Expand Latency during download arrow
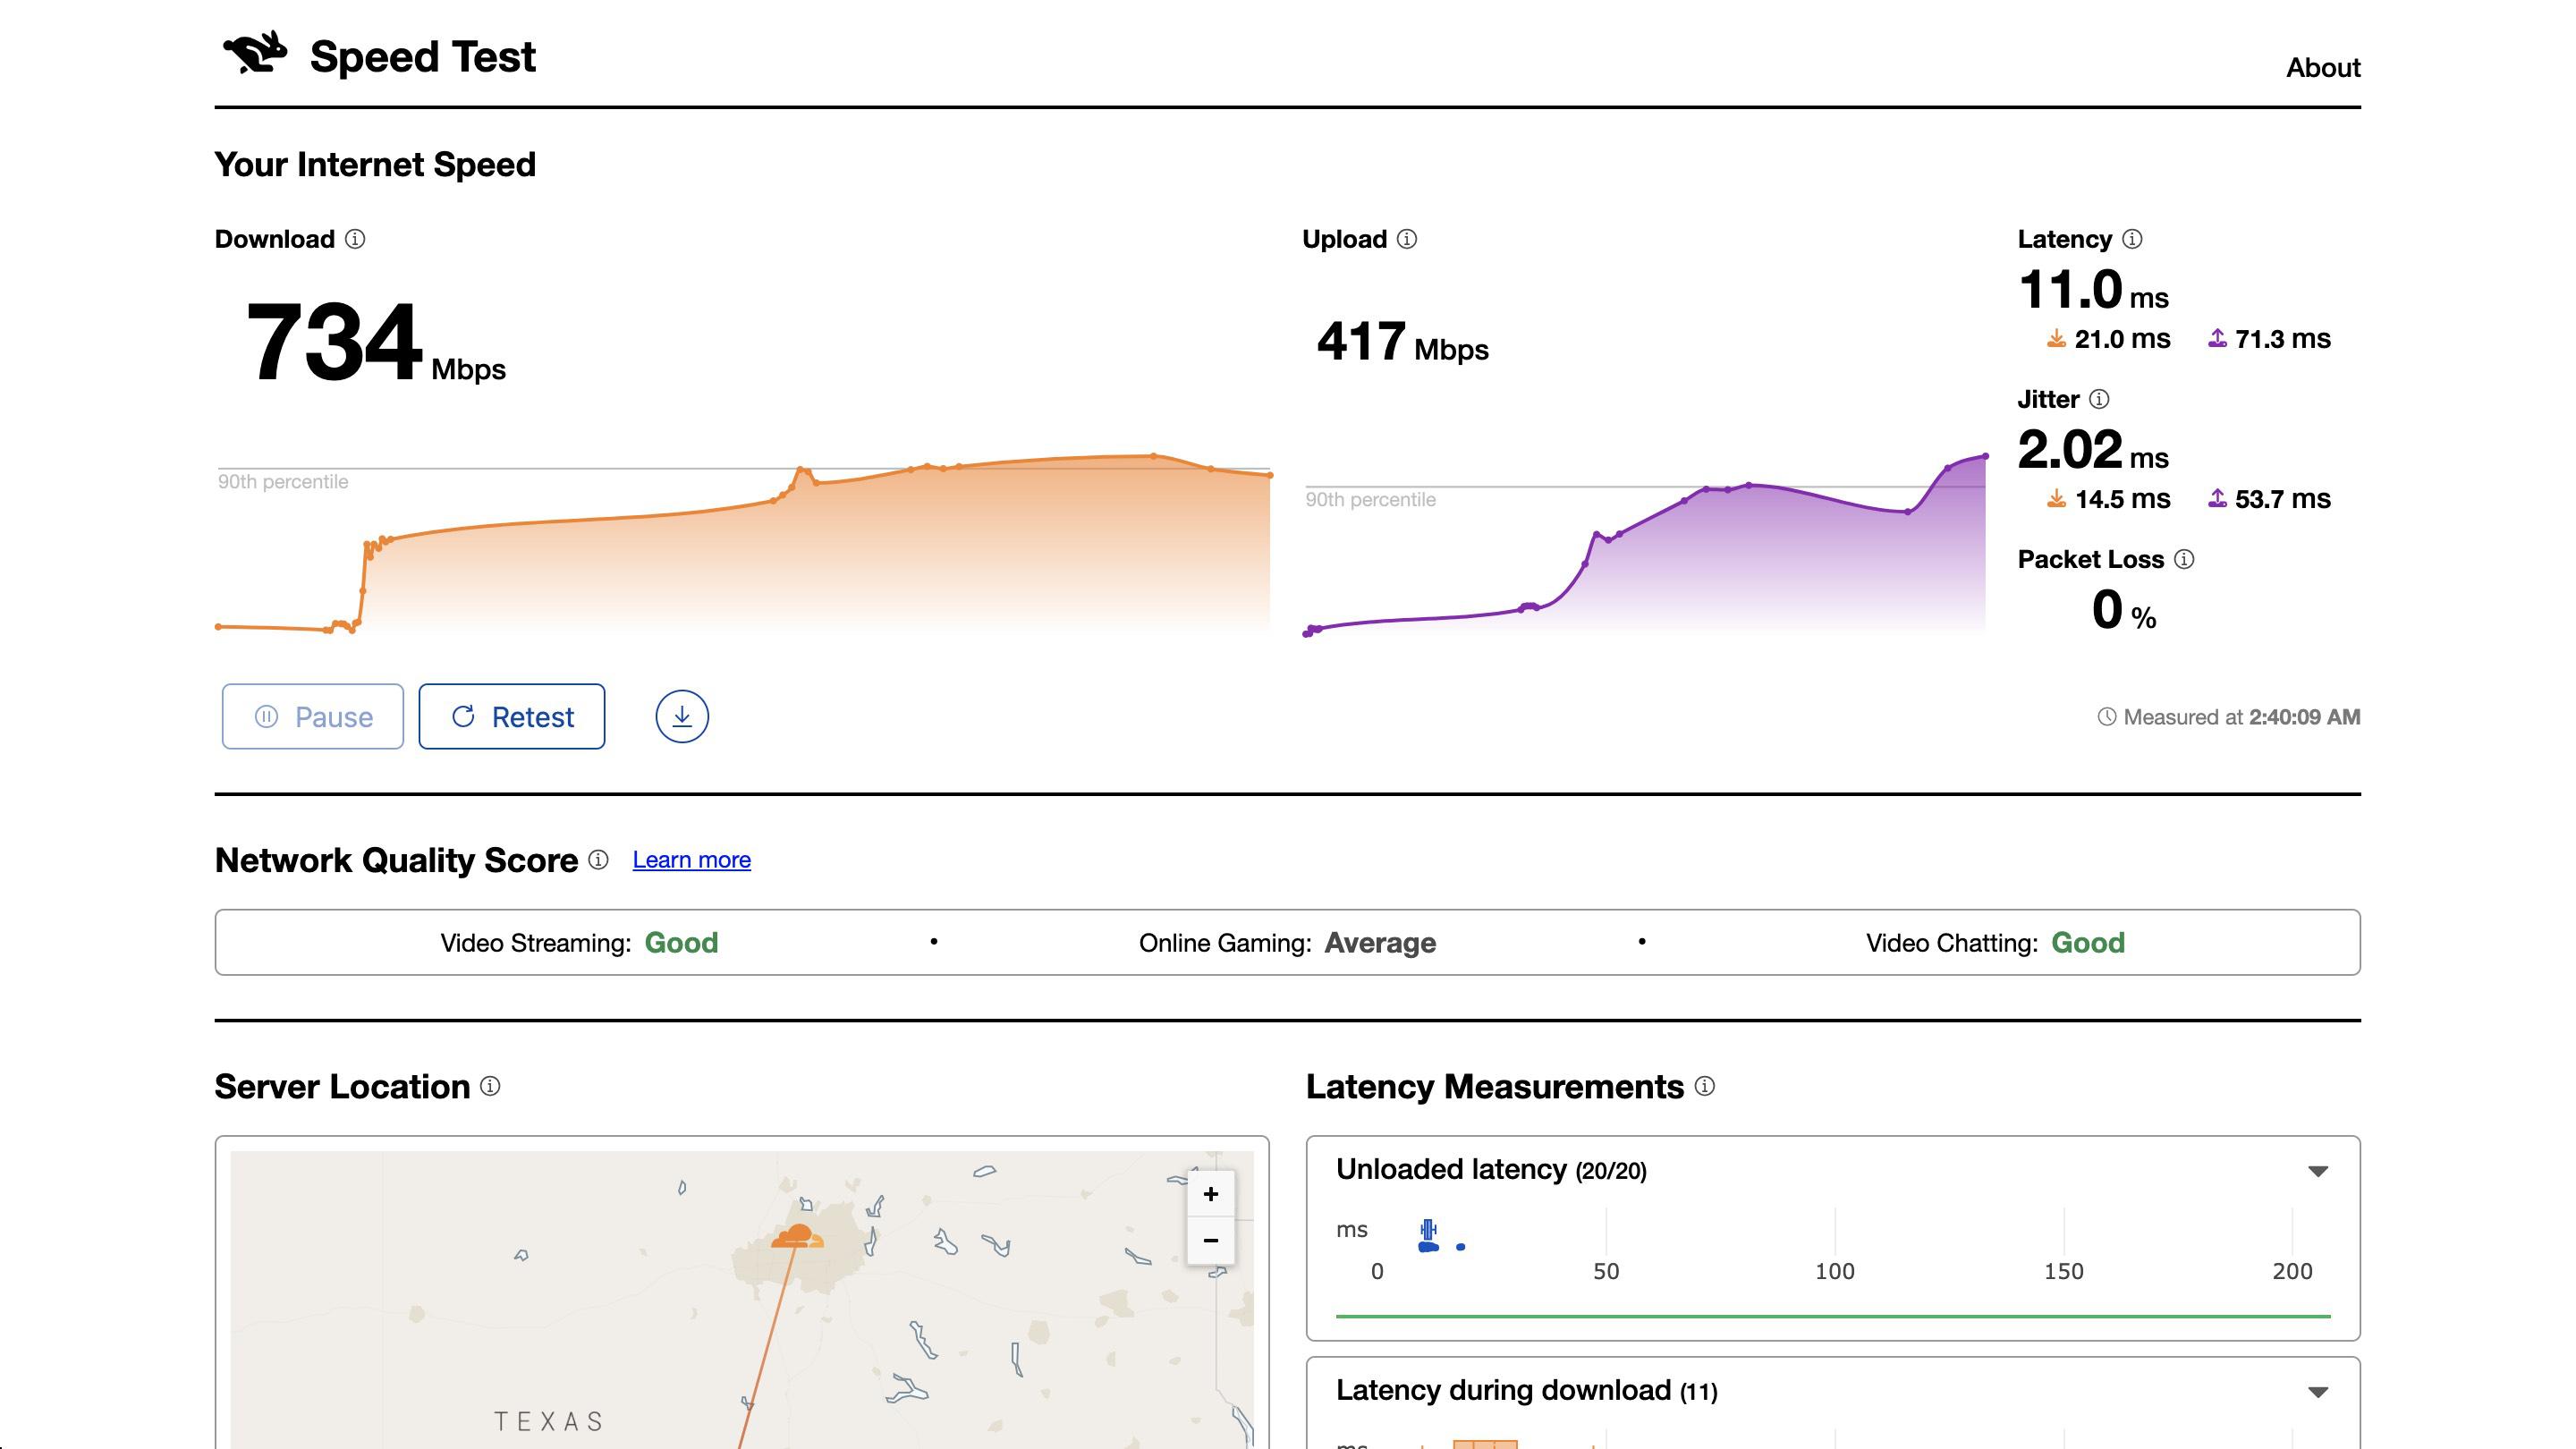This screenshot has width=2576, height=1449. coord(2317,1392)
